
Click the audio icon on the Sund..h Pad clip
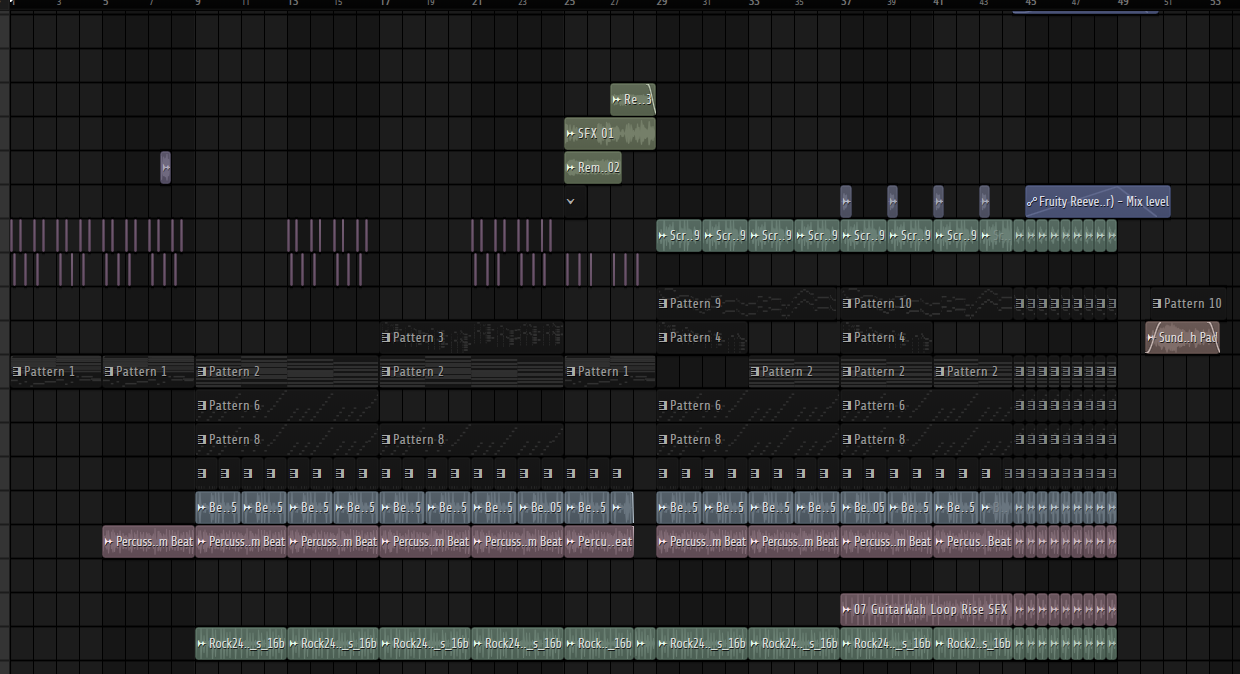(x=1151, y=337)
